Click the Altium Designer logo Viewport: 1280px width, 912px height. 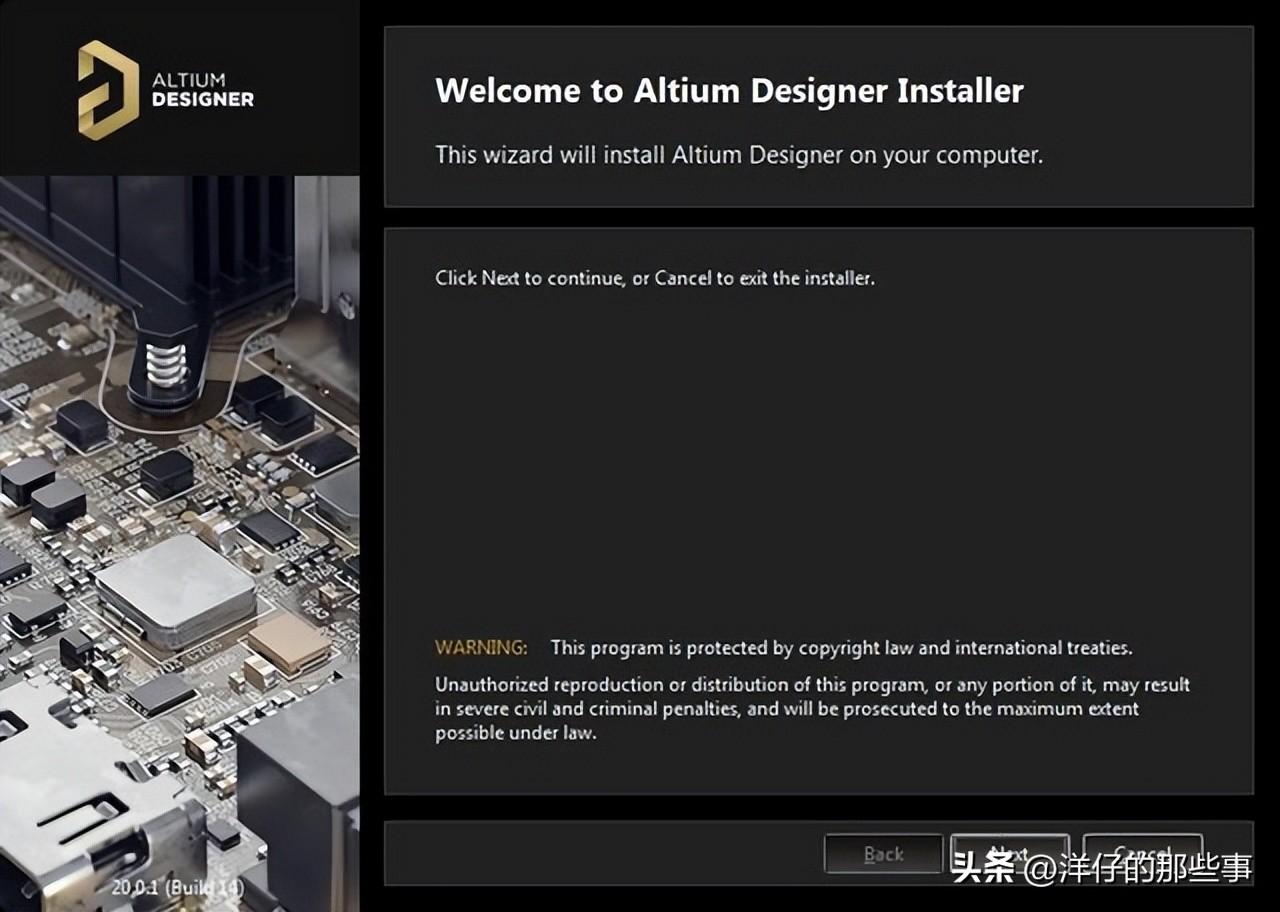pyautogui.click(x=166, y=90)
